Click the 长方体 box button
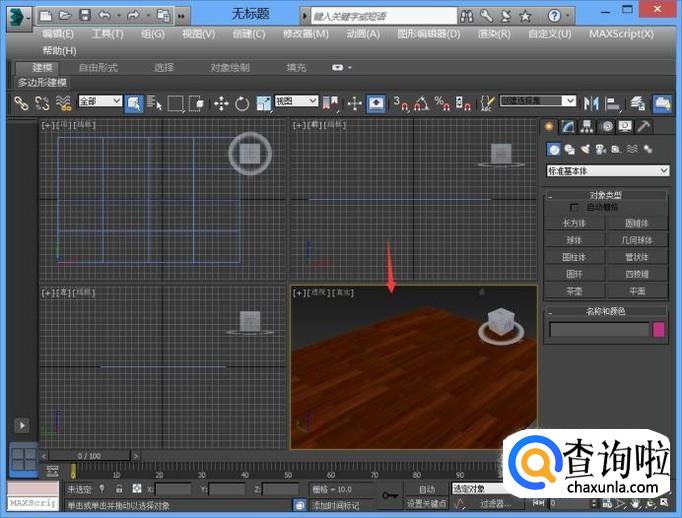This screenshot has height=518, width=682. [x=574, y=223]
